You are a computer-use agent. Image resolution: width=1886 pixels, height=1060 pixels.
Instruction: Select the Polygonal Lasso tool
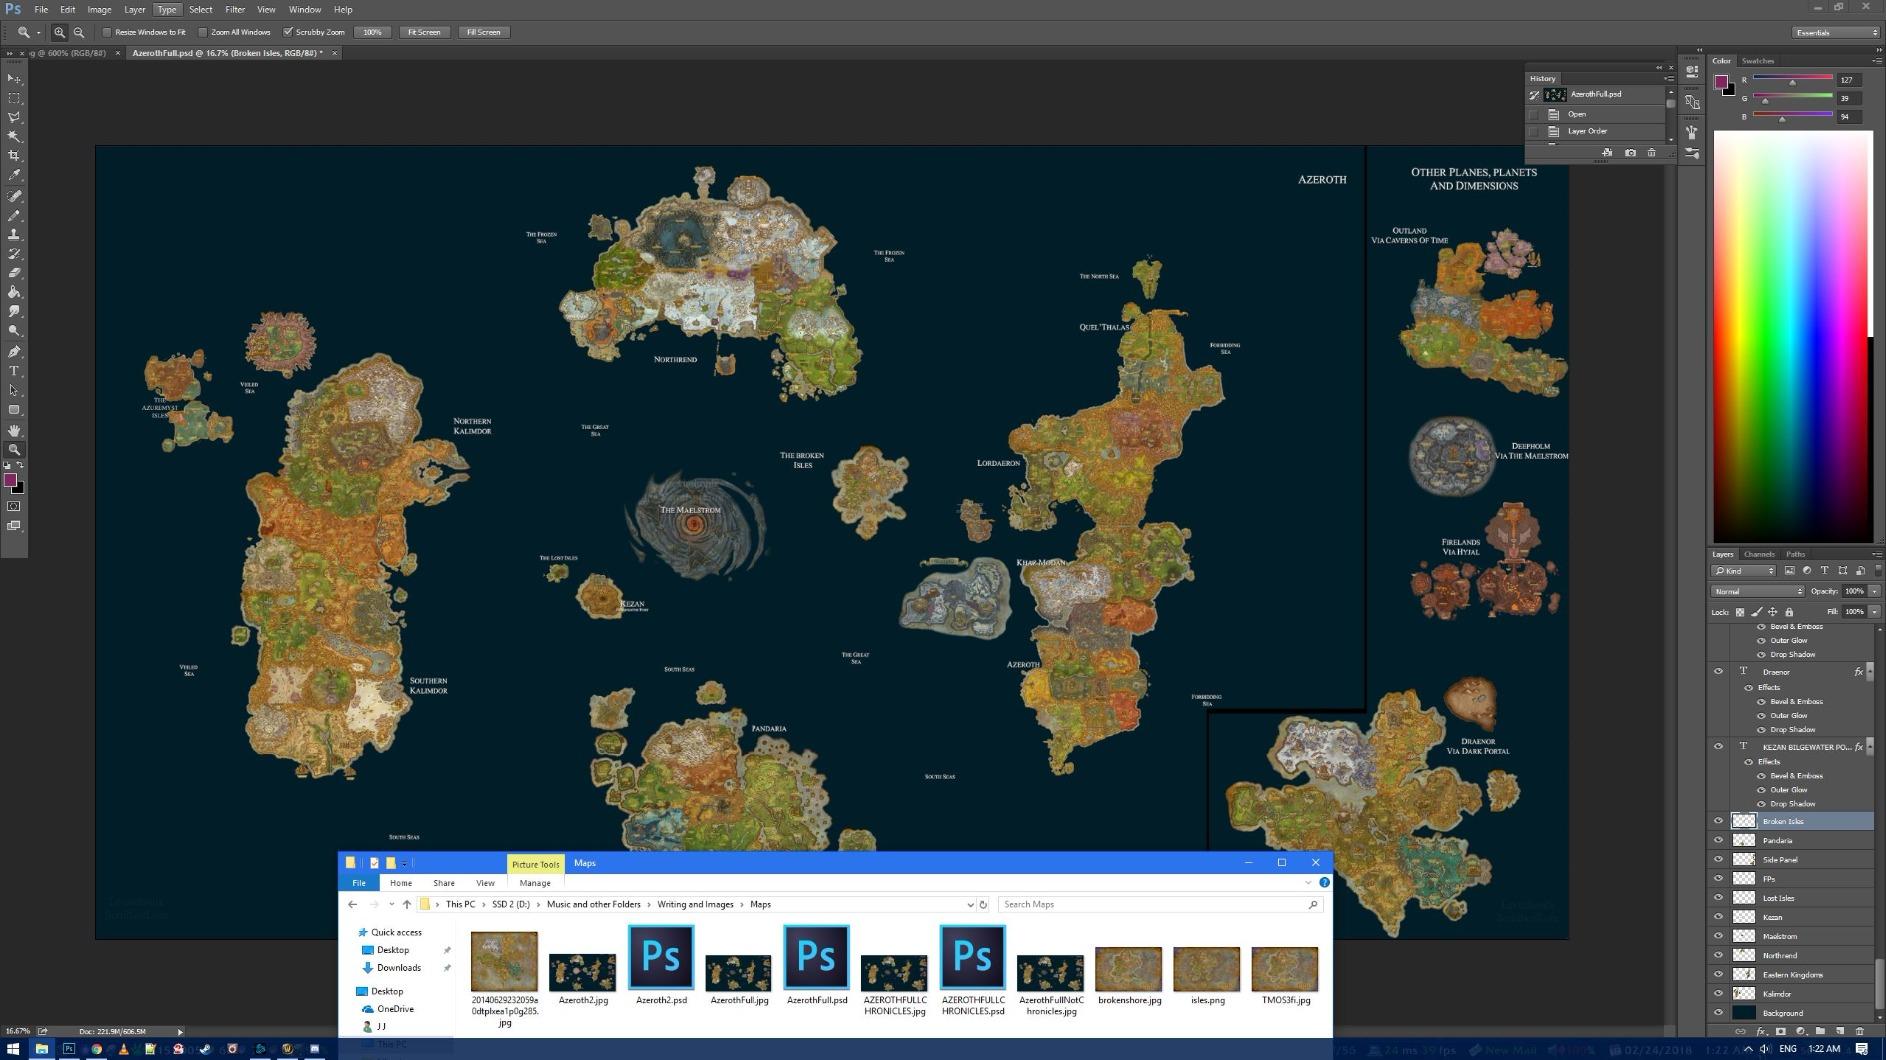[x=14, y=117]
